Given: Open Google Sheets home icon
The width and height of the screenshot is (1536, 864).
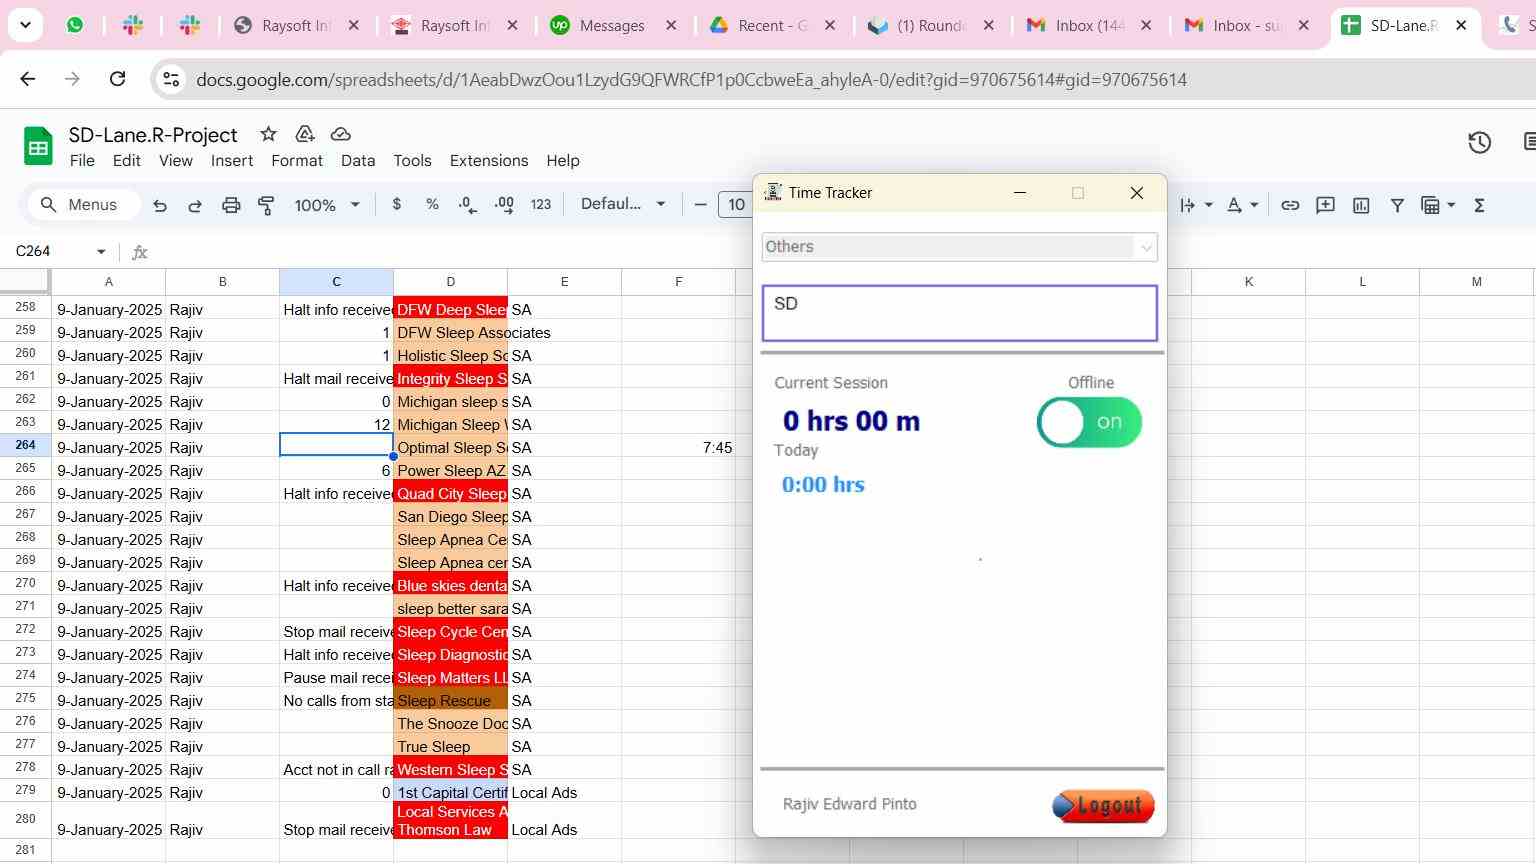Looking at the screenshot, I should pyautogui.click(x=38, y=146).
